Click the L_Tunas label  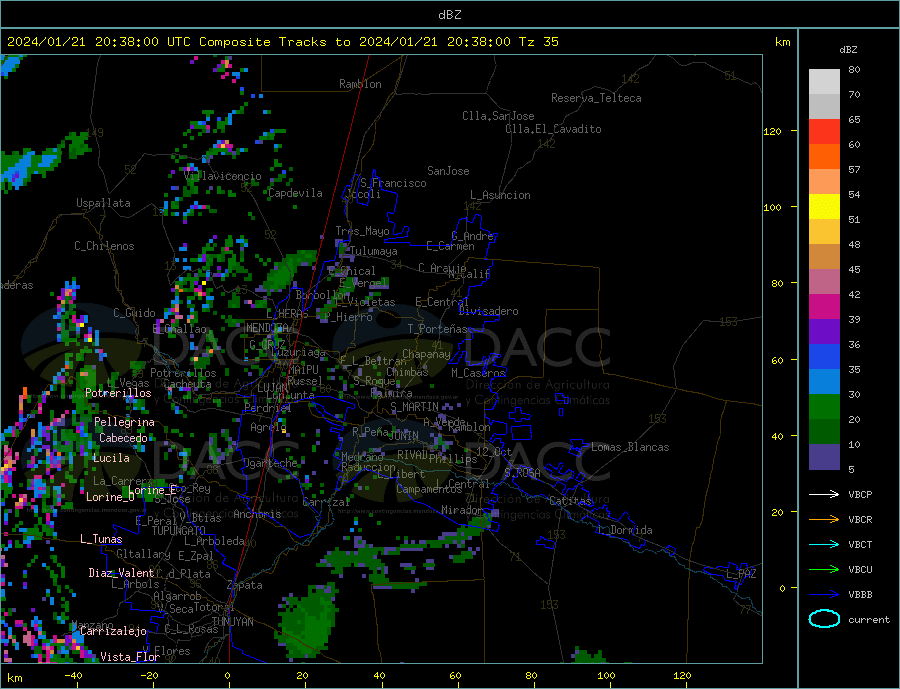tap(101, 539)
